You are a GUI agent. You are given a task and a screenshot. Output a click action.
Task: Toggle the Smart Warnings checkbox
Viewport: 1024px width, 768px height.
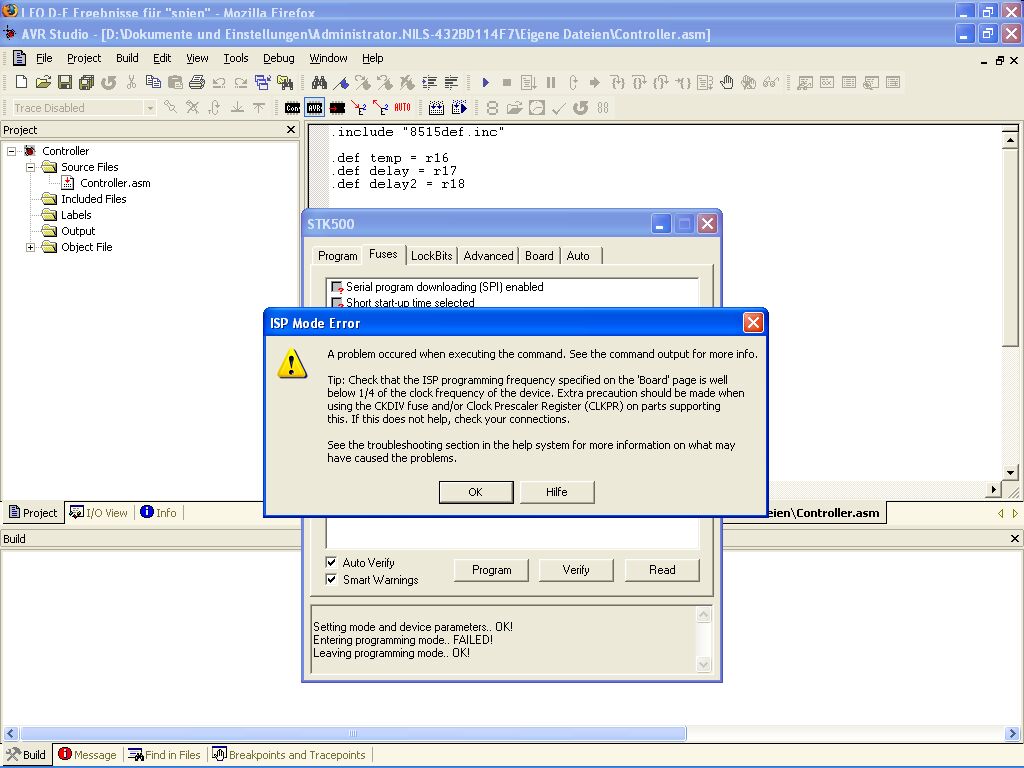pyautogui.click(x=331, y=579)
